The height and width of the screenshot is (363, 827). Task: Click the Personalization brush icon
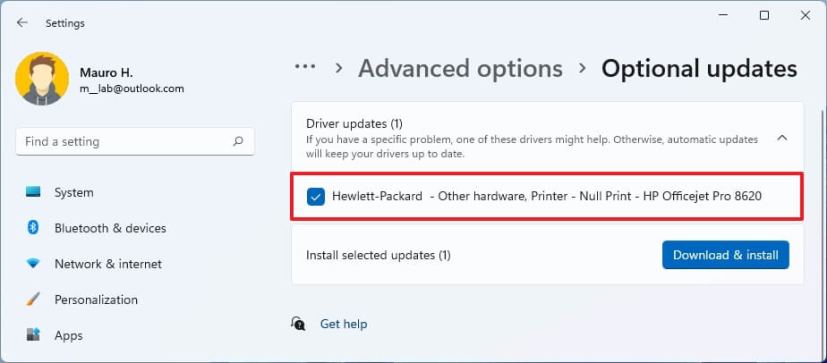click(33, 300)
